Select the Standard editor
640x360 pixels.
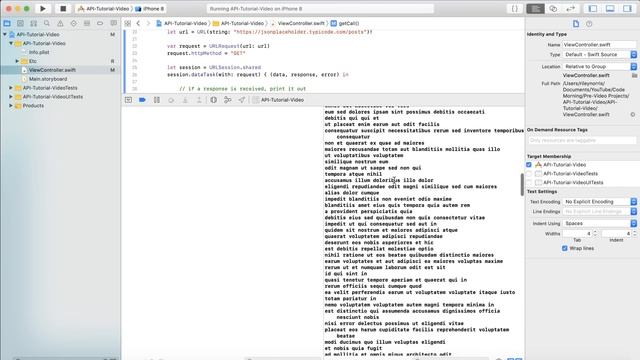point(535,9)
